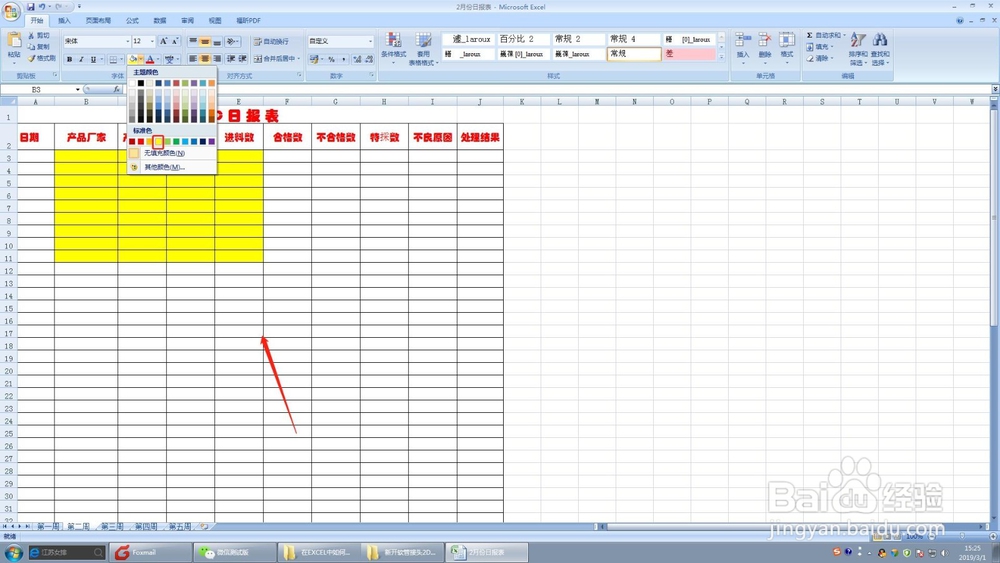Apply the pink 差 cell style
This screenshot has width=1000, height=563.
point(689,54)
